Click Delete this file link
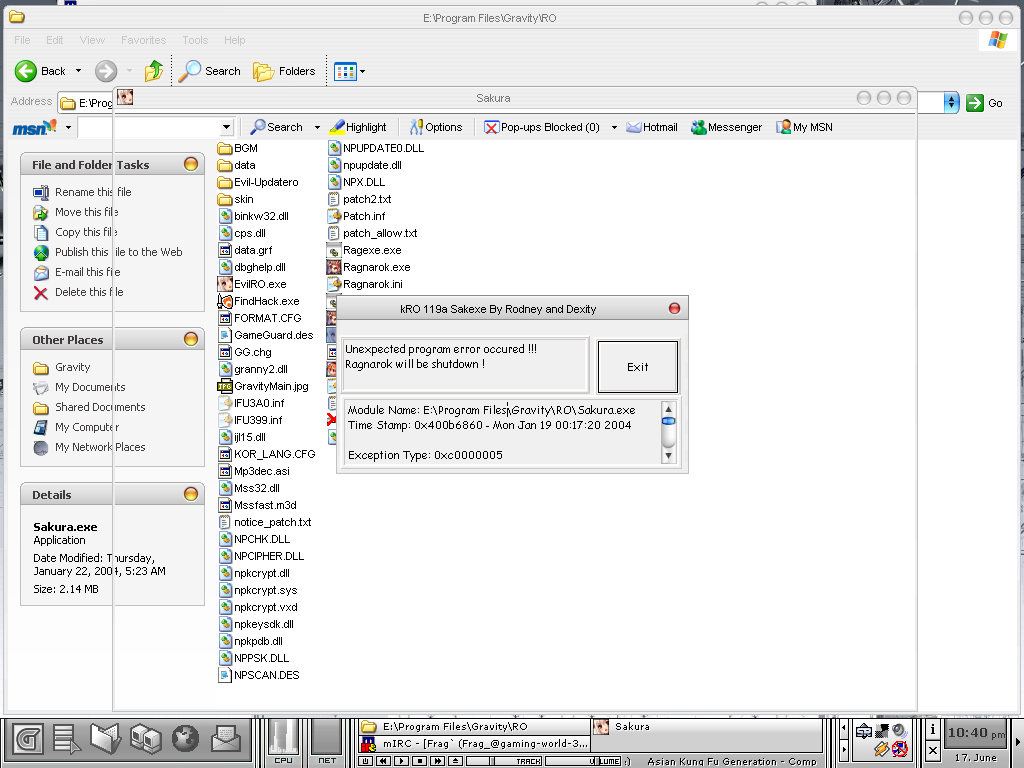Viewport: 1024px width, 768px height. tap(89, 292)
